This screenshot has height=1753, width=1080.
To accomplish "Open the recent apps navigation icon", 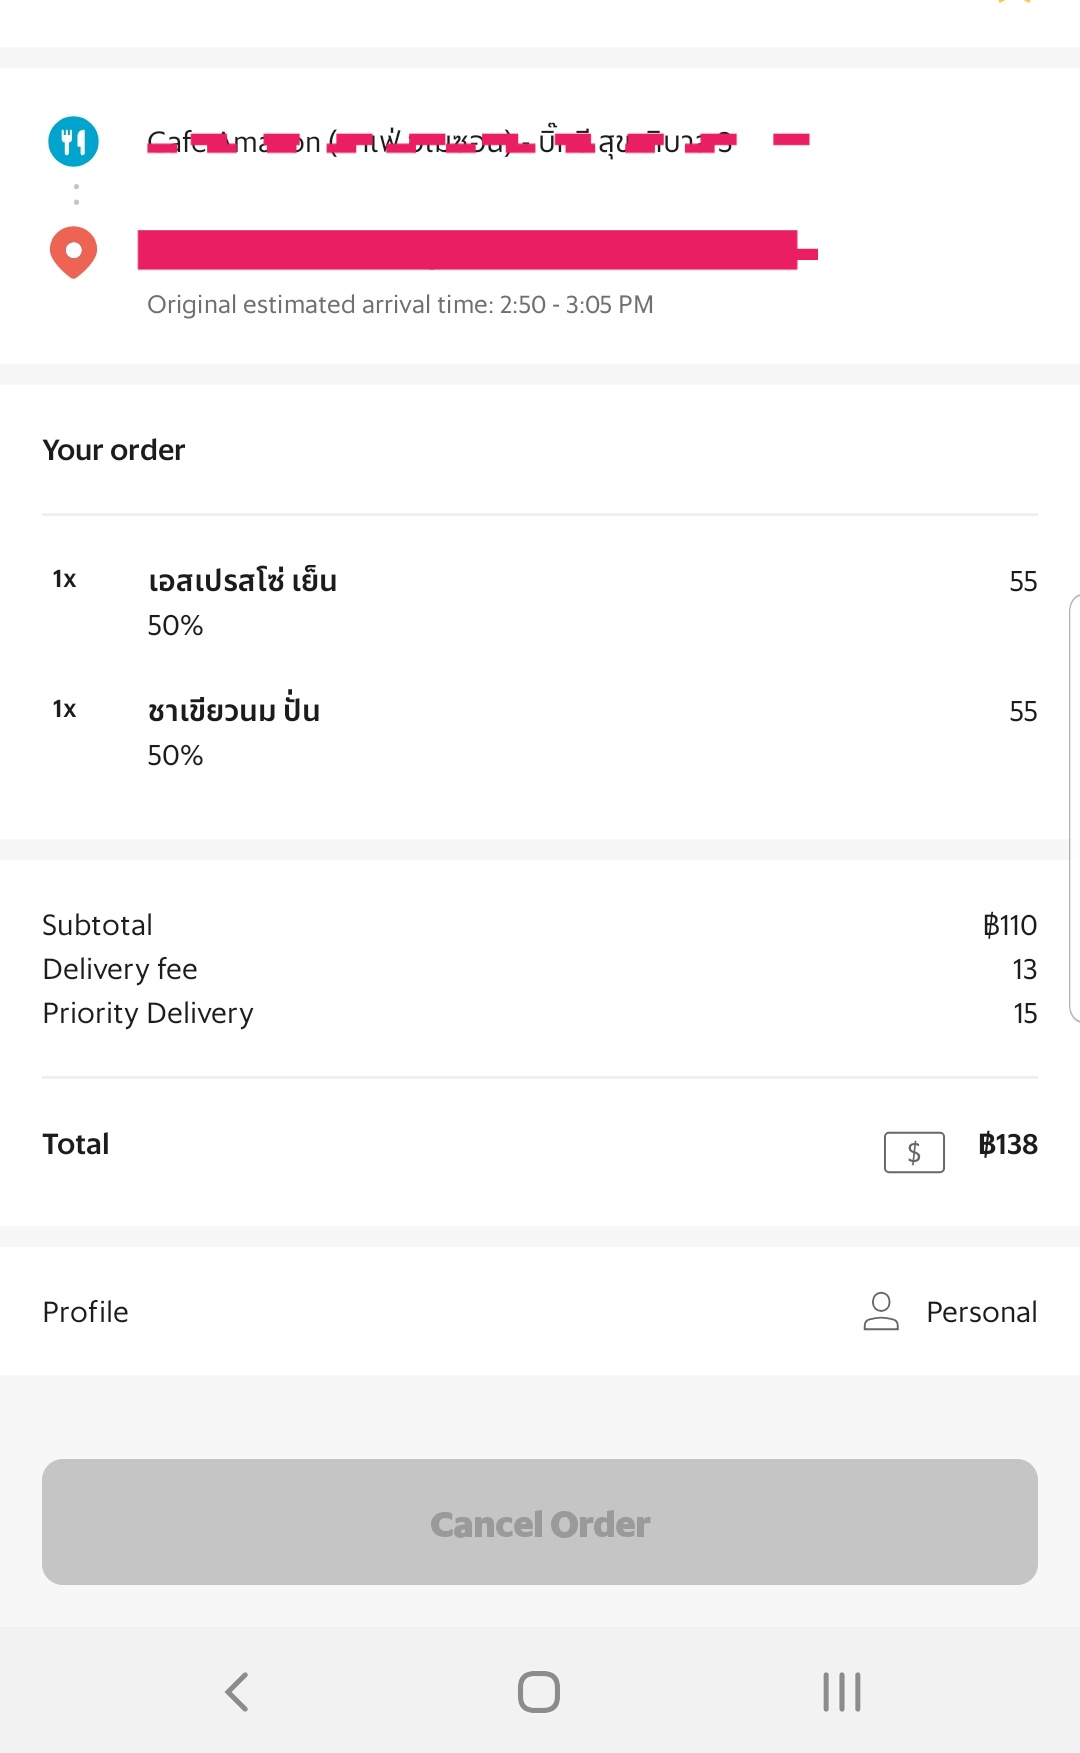I will click(x=842, y=1692).
